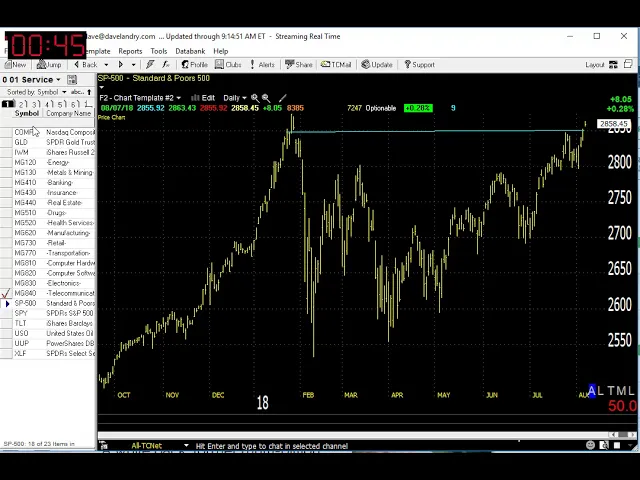Viewport: 640px width, 480px height.
Task: Toggle the red check flag on MG840
Action: coord(6,293)
